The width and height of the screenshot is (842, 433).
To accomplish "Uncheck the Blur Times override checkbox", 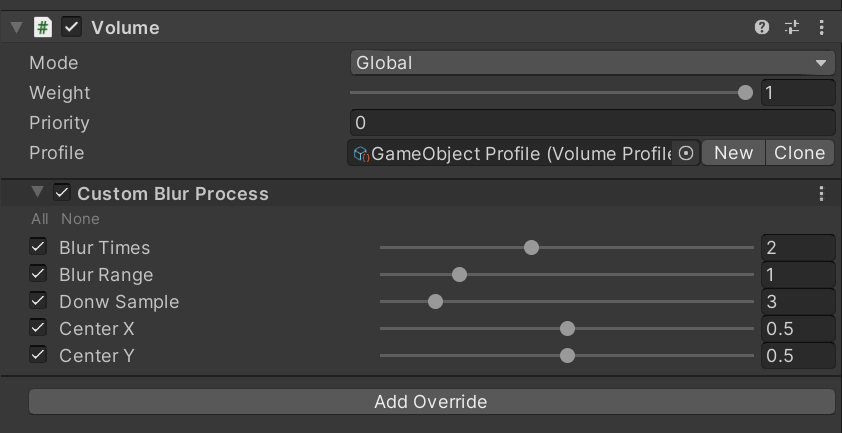I will click(38, 247).
